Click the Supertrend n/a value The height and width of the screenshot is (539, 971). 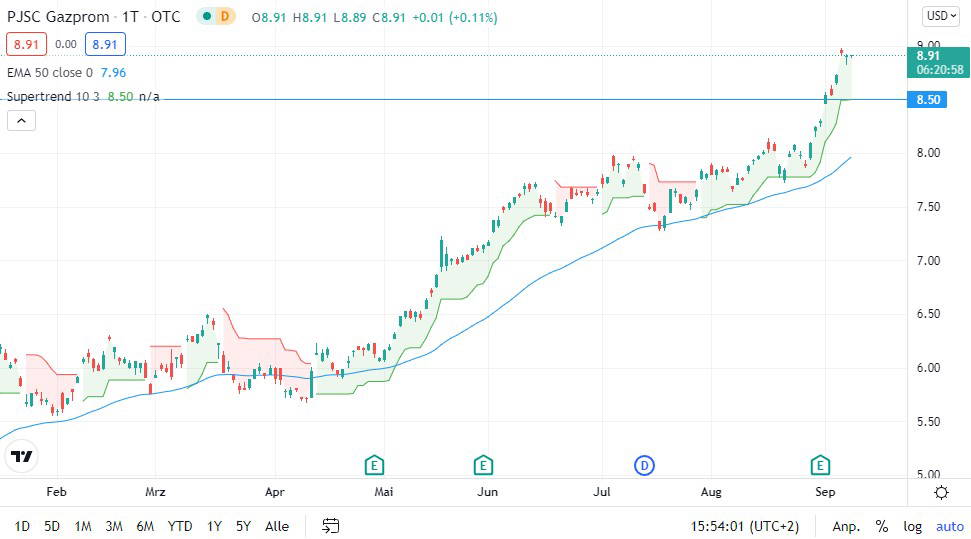149,97
